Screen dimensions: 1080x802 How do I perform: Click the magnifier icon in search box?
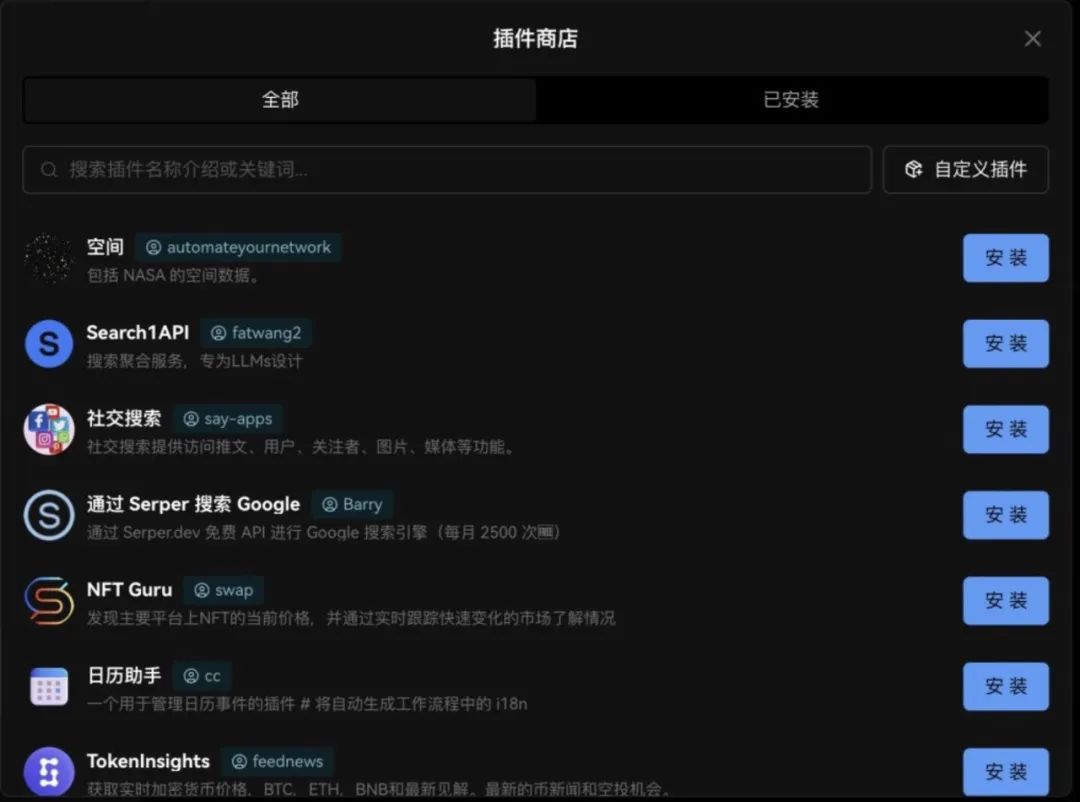(x=49, y=169)
